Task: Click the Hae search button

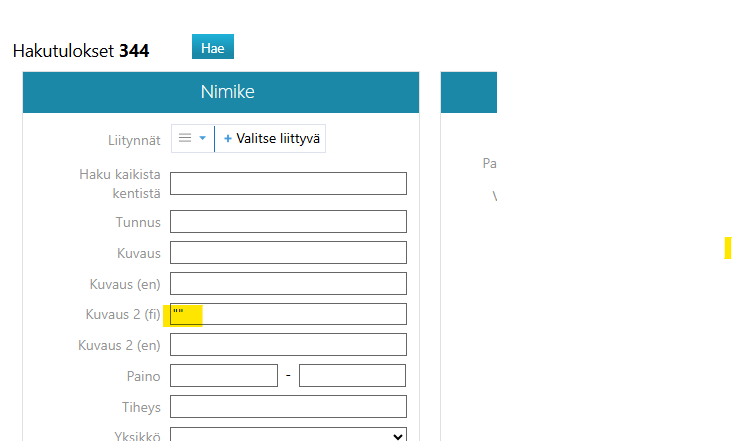Action: 213,47
